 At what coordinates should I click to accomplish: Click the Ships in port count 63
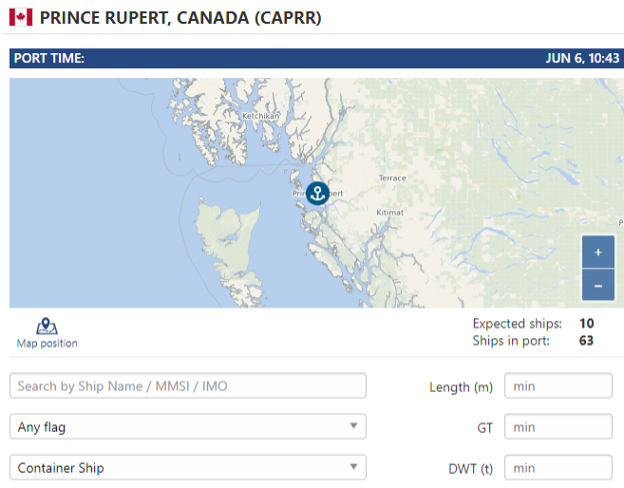(x=586, y=341)
